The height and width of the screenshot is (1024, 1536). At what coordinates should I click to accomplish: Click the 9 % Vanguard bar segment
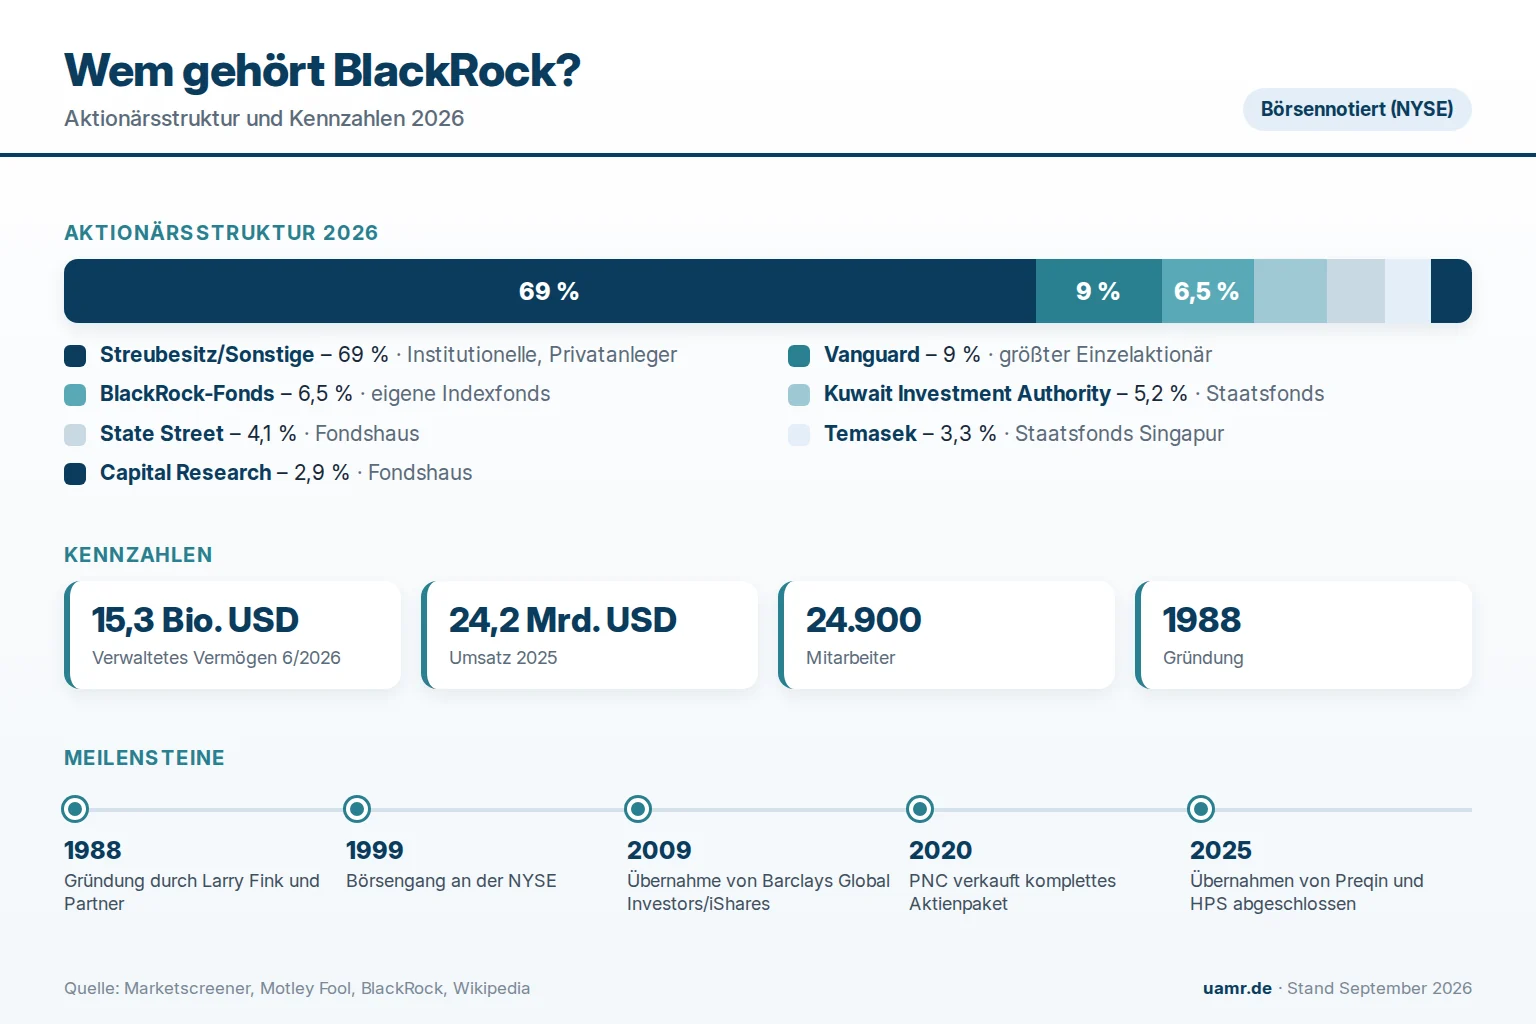tap(1099, 291)
